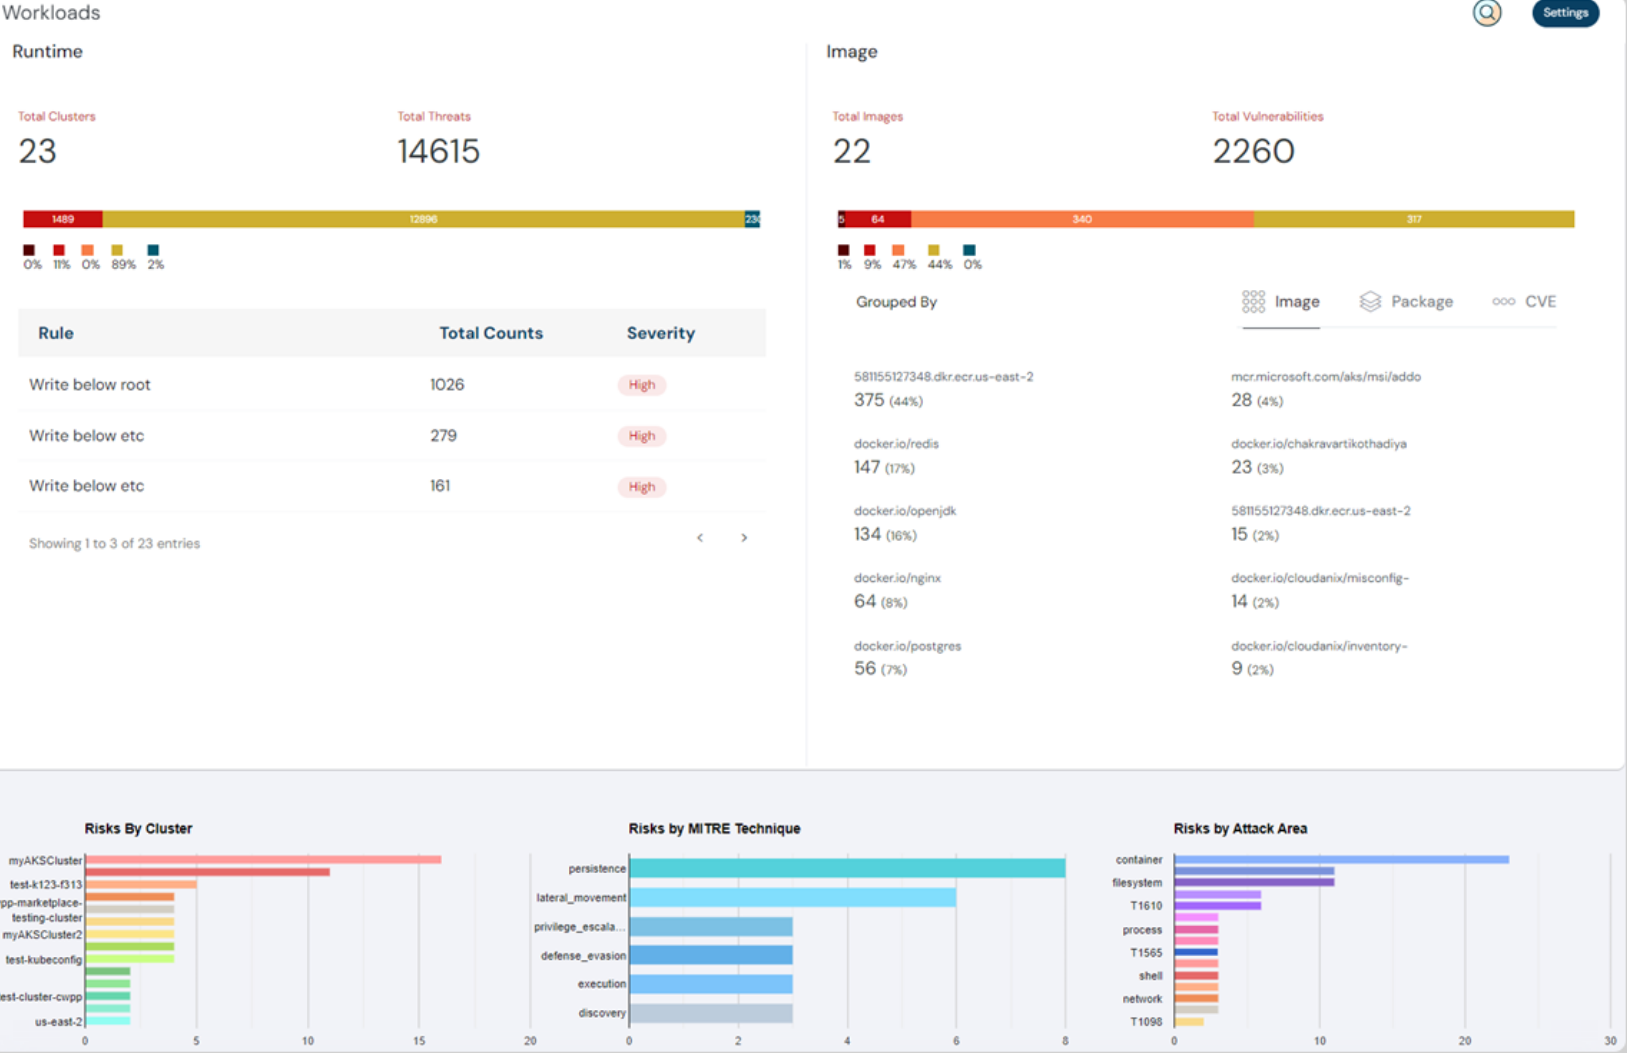Click the 12896 yellow runtime threat bar segment
The image size is (1627, 1053).
click(x=423, y=219)
